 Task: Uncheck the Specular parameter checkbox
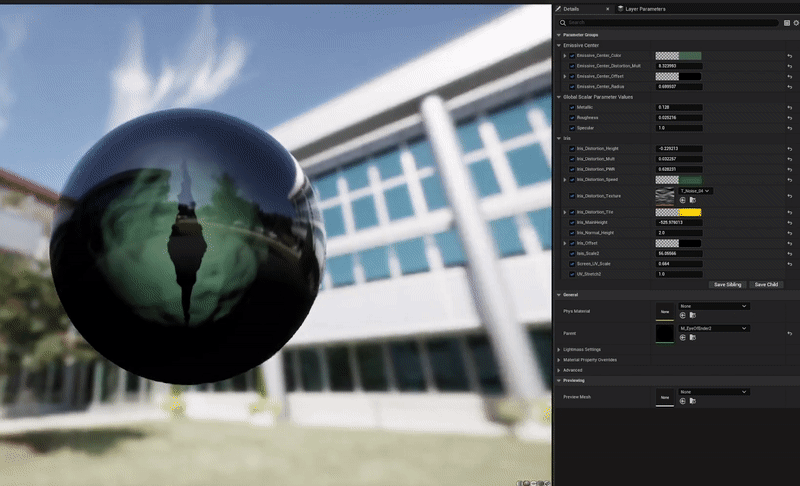[572, 128]
